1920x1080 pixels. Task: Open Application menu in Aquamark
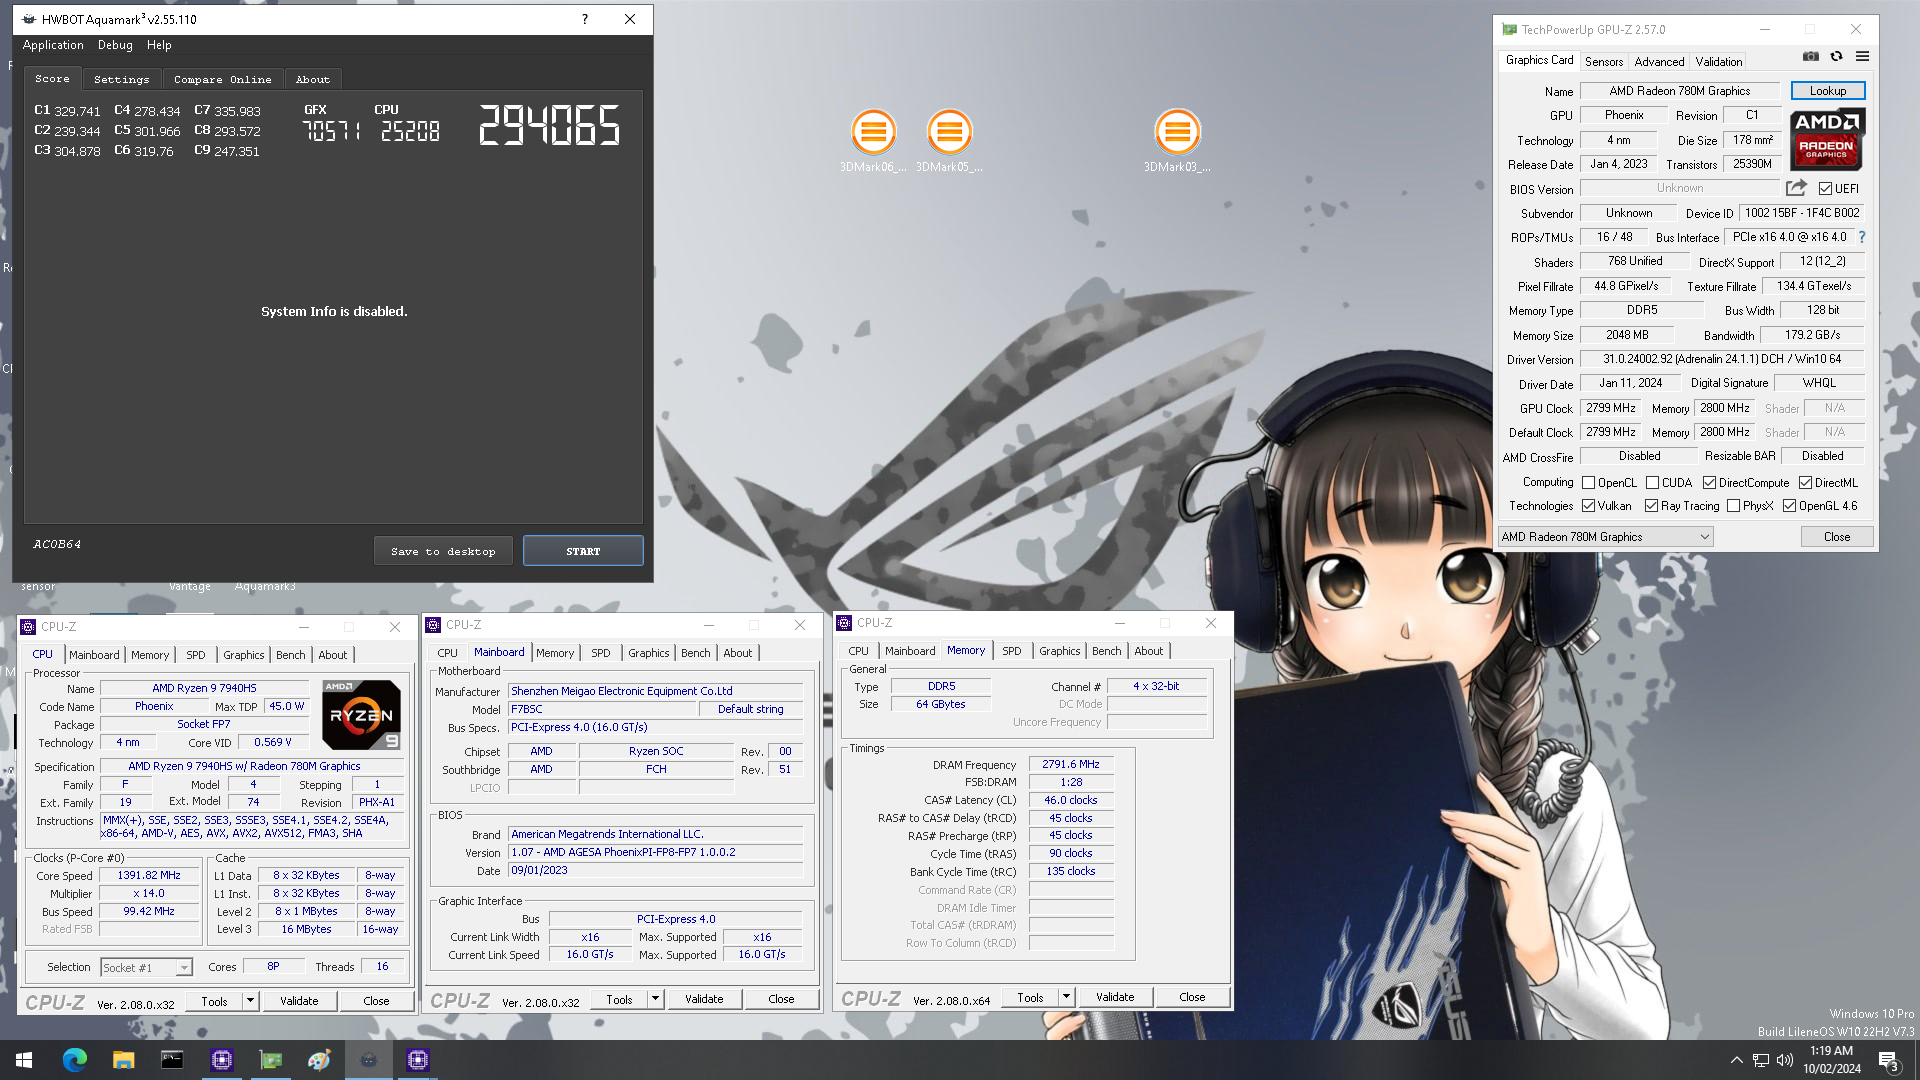coord(53,45)
